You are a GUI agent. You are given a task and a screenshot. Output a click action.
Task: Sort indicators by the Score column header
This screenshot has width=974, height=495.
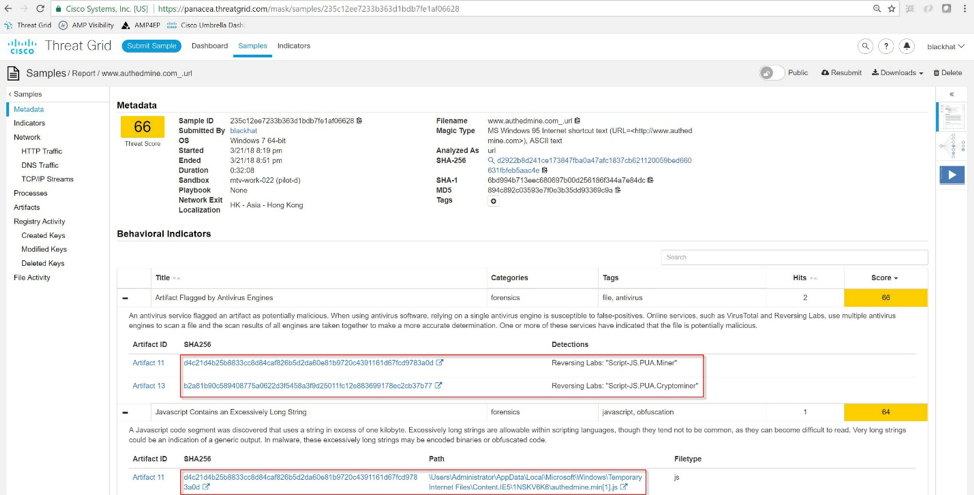(x=884, y=278)
